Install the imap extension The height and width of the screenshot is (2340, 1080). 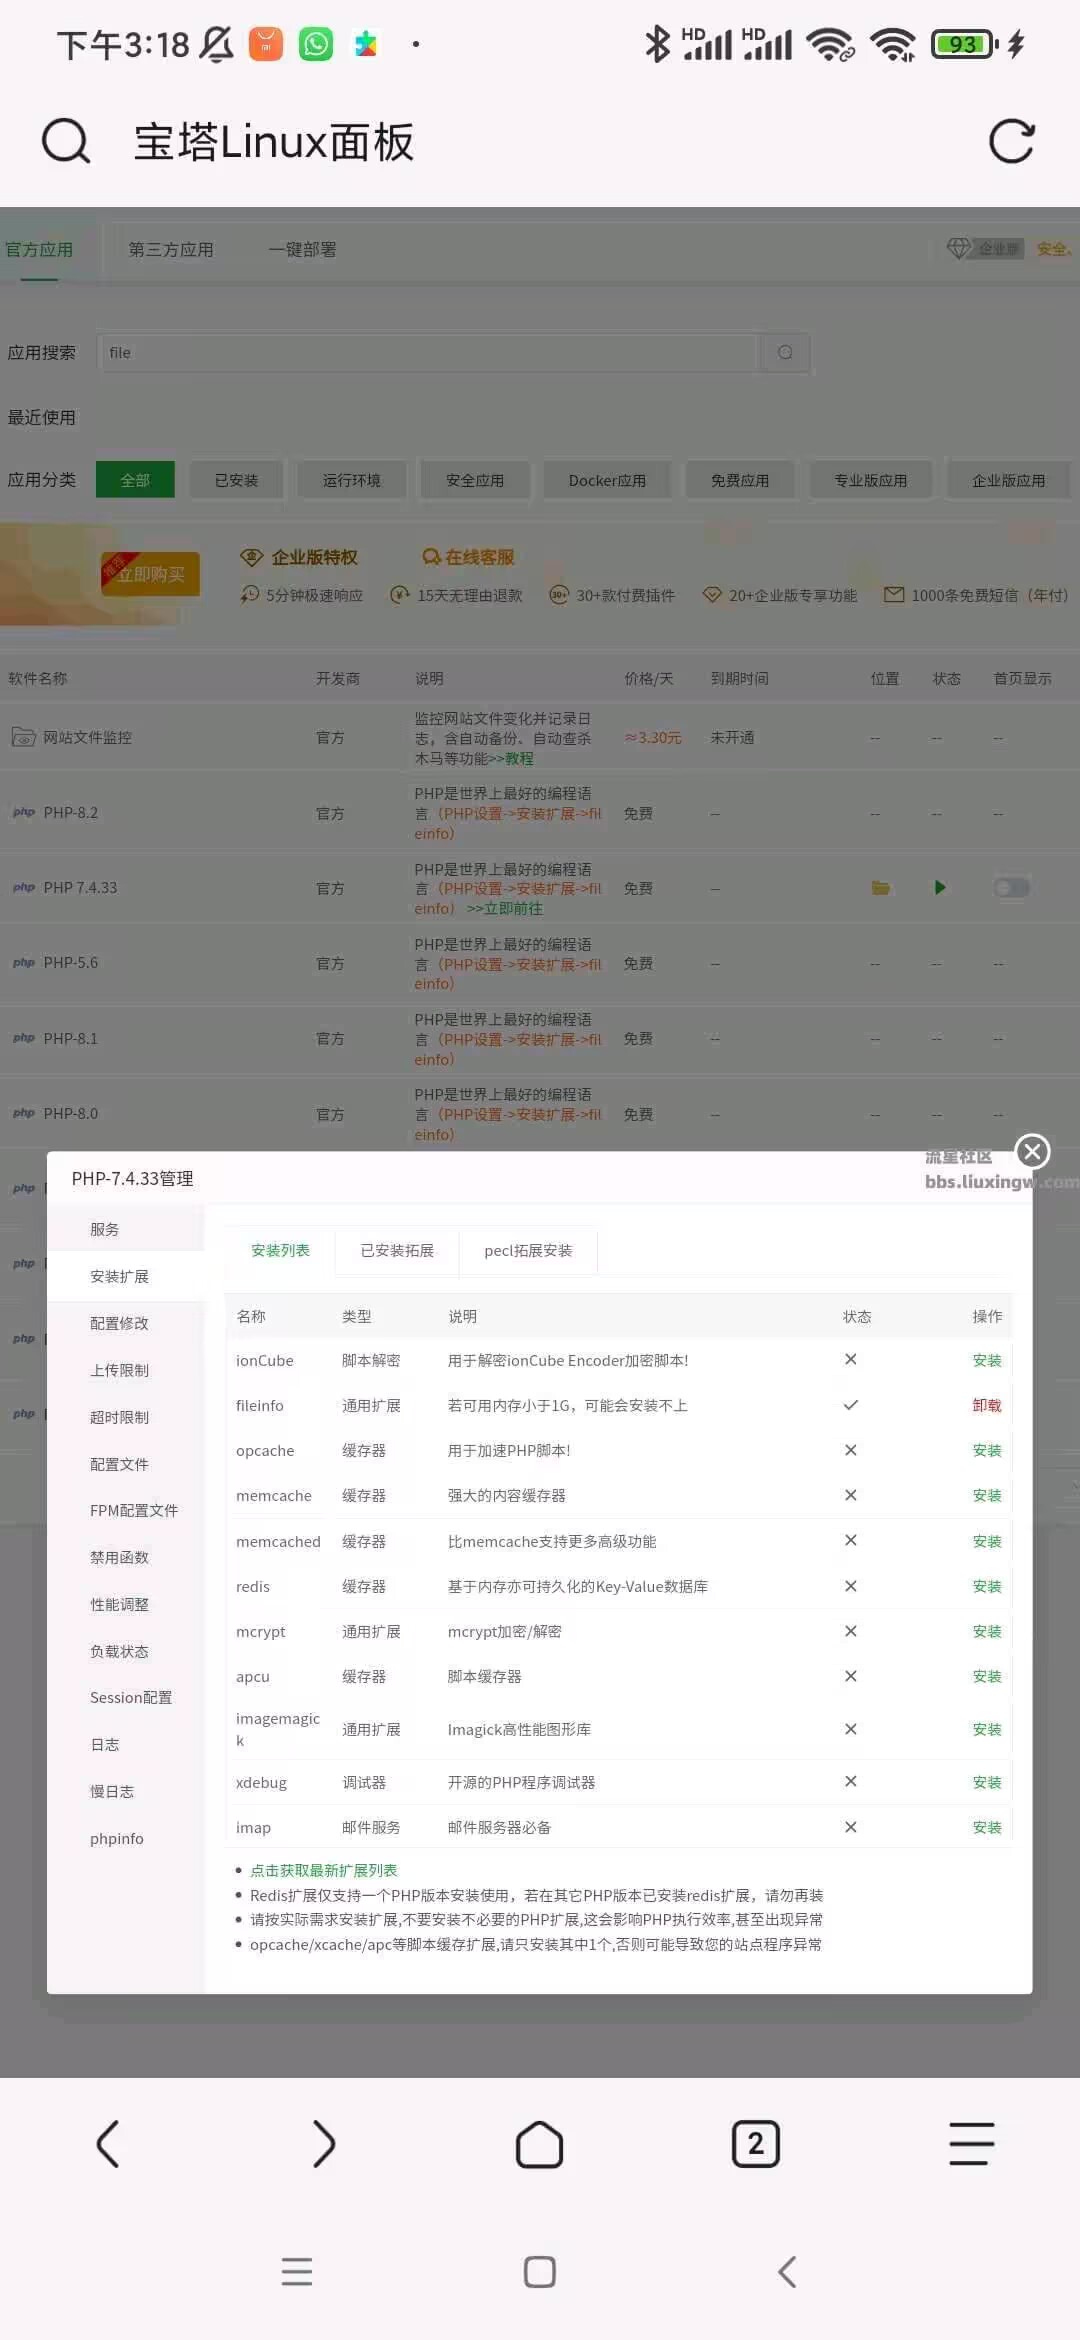pos(986,1827)
